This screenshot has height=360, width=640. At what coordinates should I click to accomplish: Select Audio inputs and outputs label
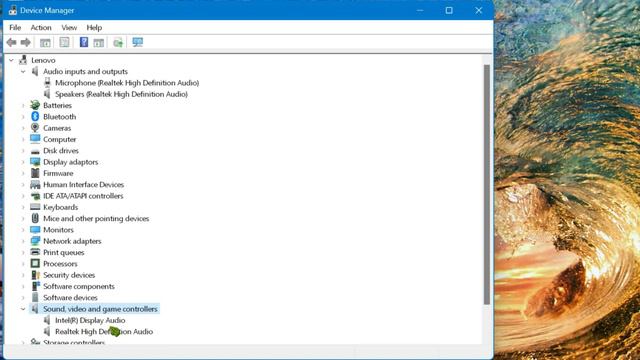pos(85,71)
